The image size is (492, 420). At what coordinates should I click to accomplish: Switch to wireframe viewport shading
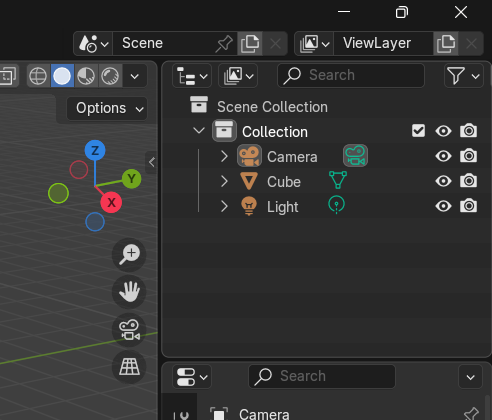38,76
